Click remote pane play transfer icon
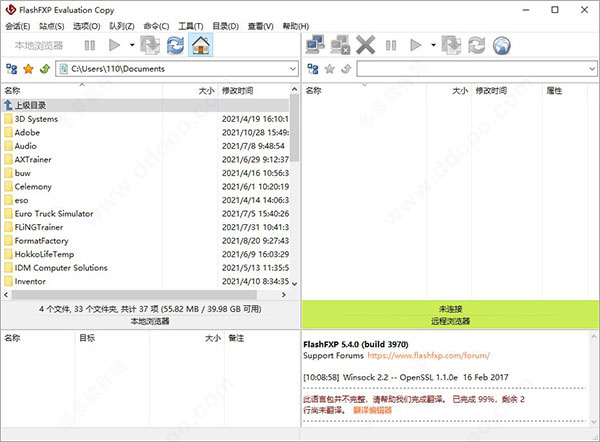Screen dimensions: 600x442 [x=416, y=45]
